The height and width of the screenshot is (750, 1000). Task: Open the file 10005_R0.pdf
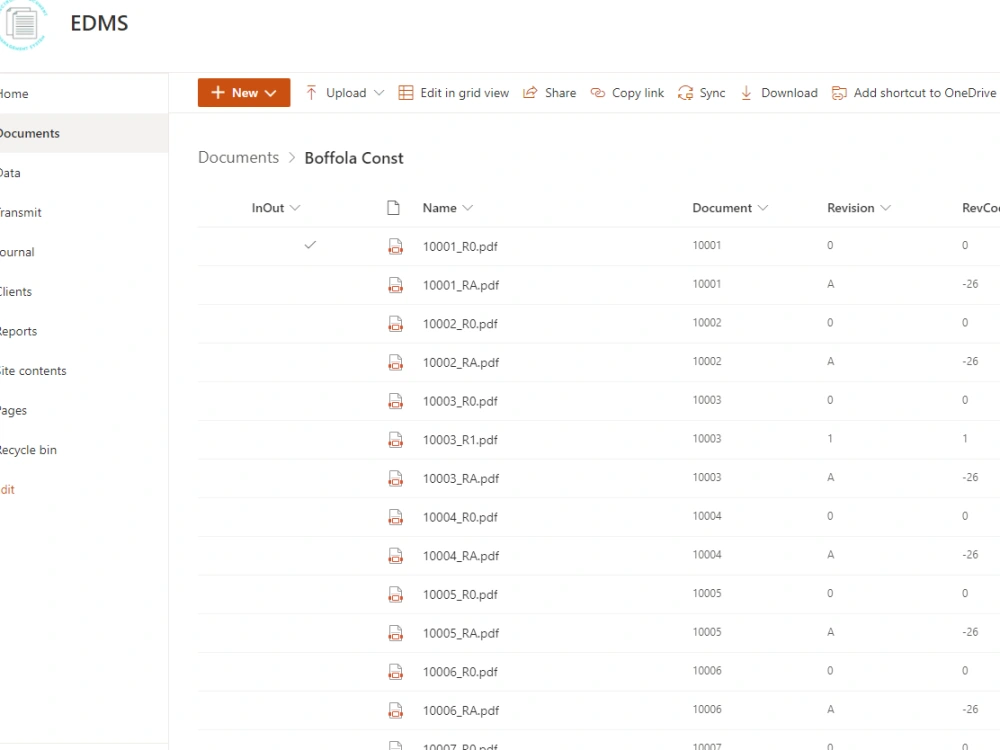pyautogui.click(x=460, y=594)
